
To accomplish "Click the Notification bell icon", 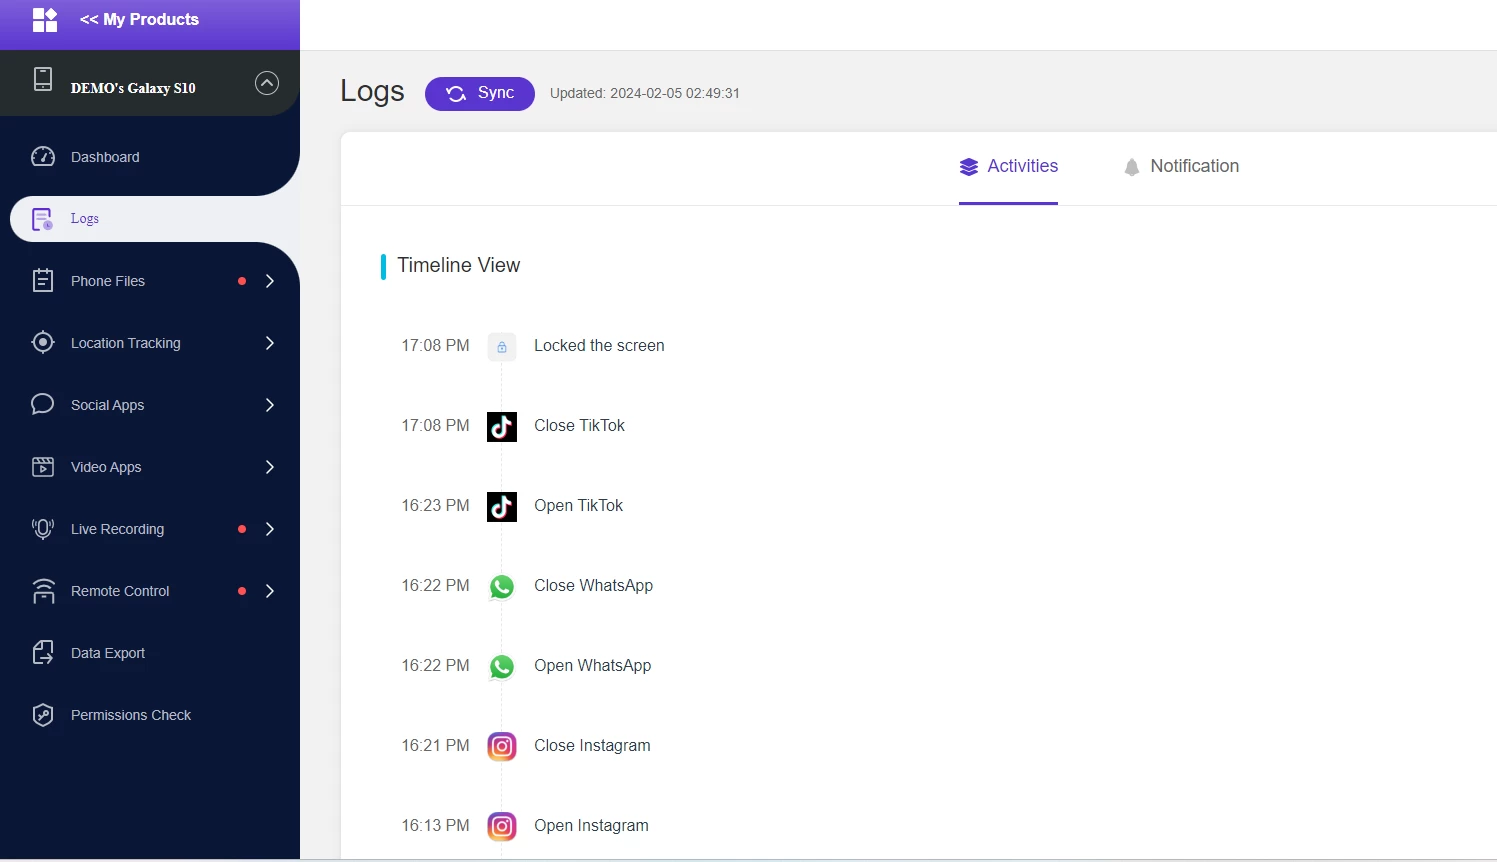I will point(1132,167).
